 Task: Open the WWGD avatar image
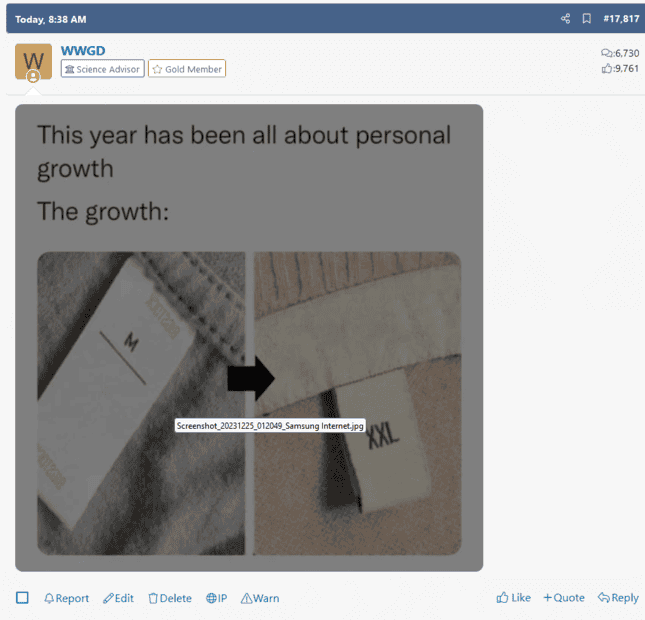(33, 62)
